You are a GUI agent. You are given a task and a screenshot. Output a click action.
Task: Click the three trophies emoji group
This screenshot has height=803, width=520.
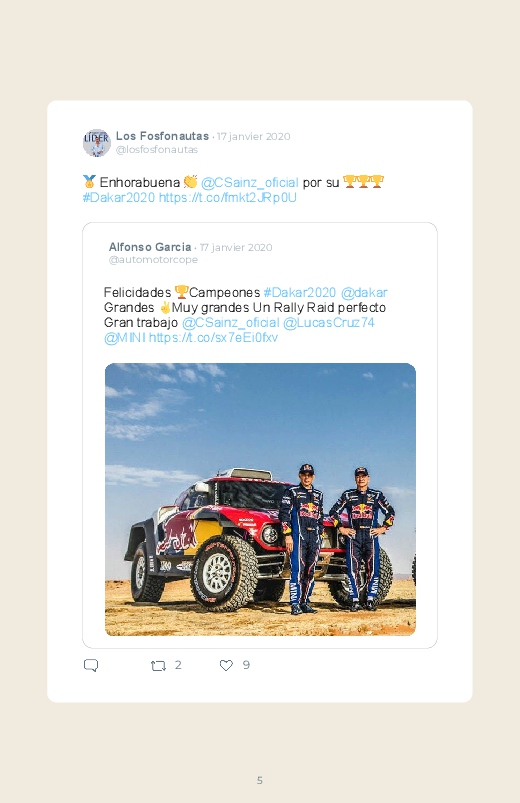(363, 181)
